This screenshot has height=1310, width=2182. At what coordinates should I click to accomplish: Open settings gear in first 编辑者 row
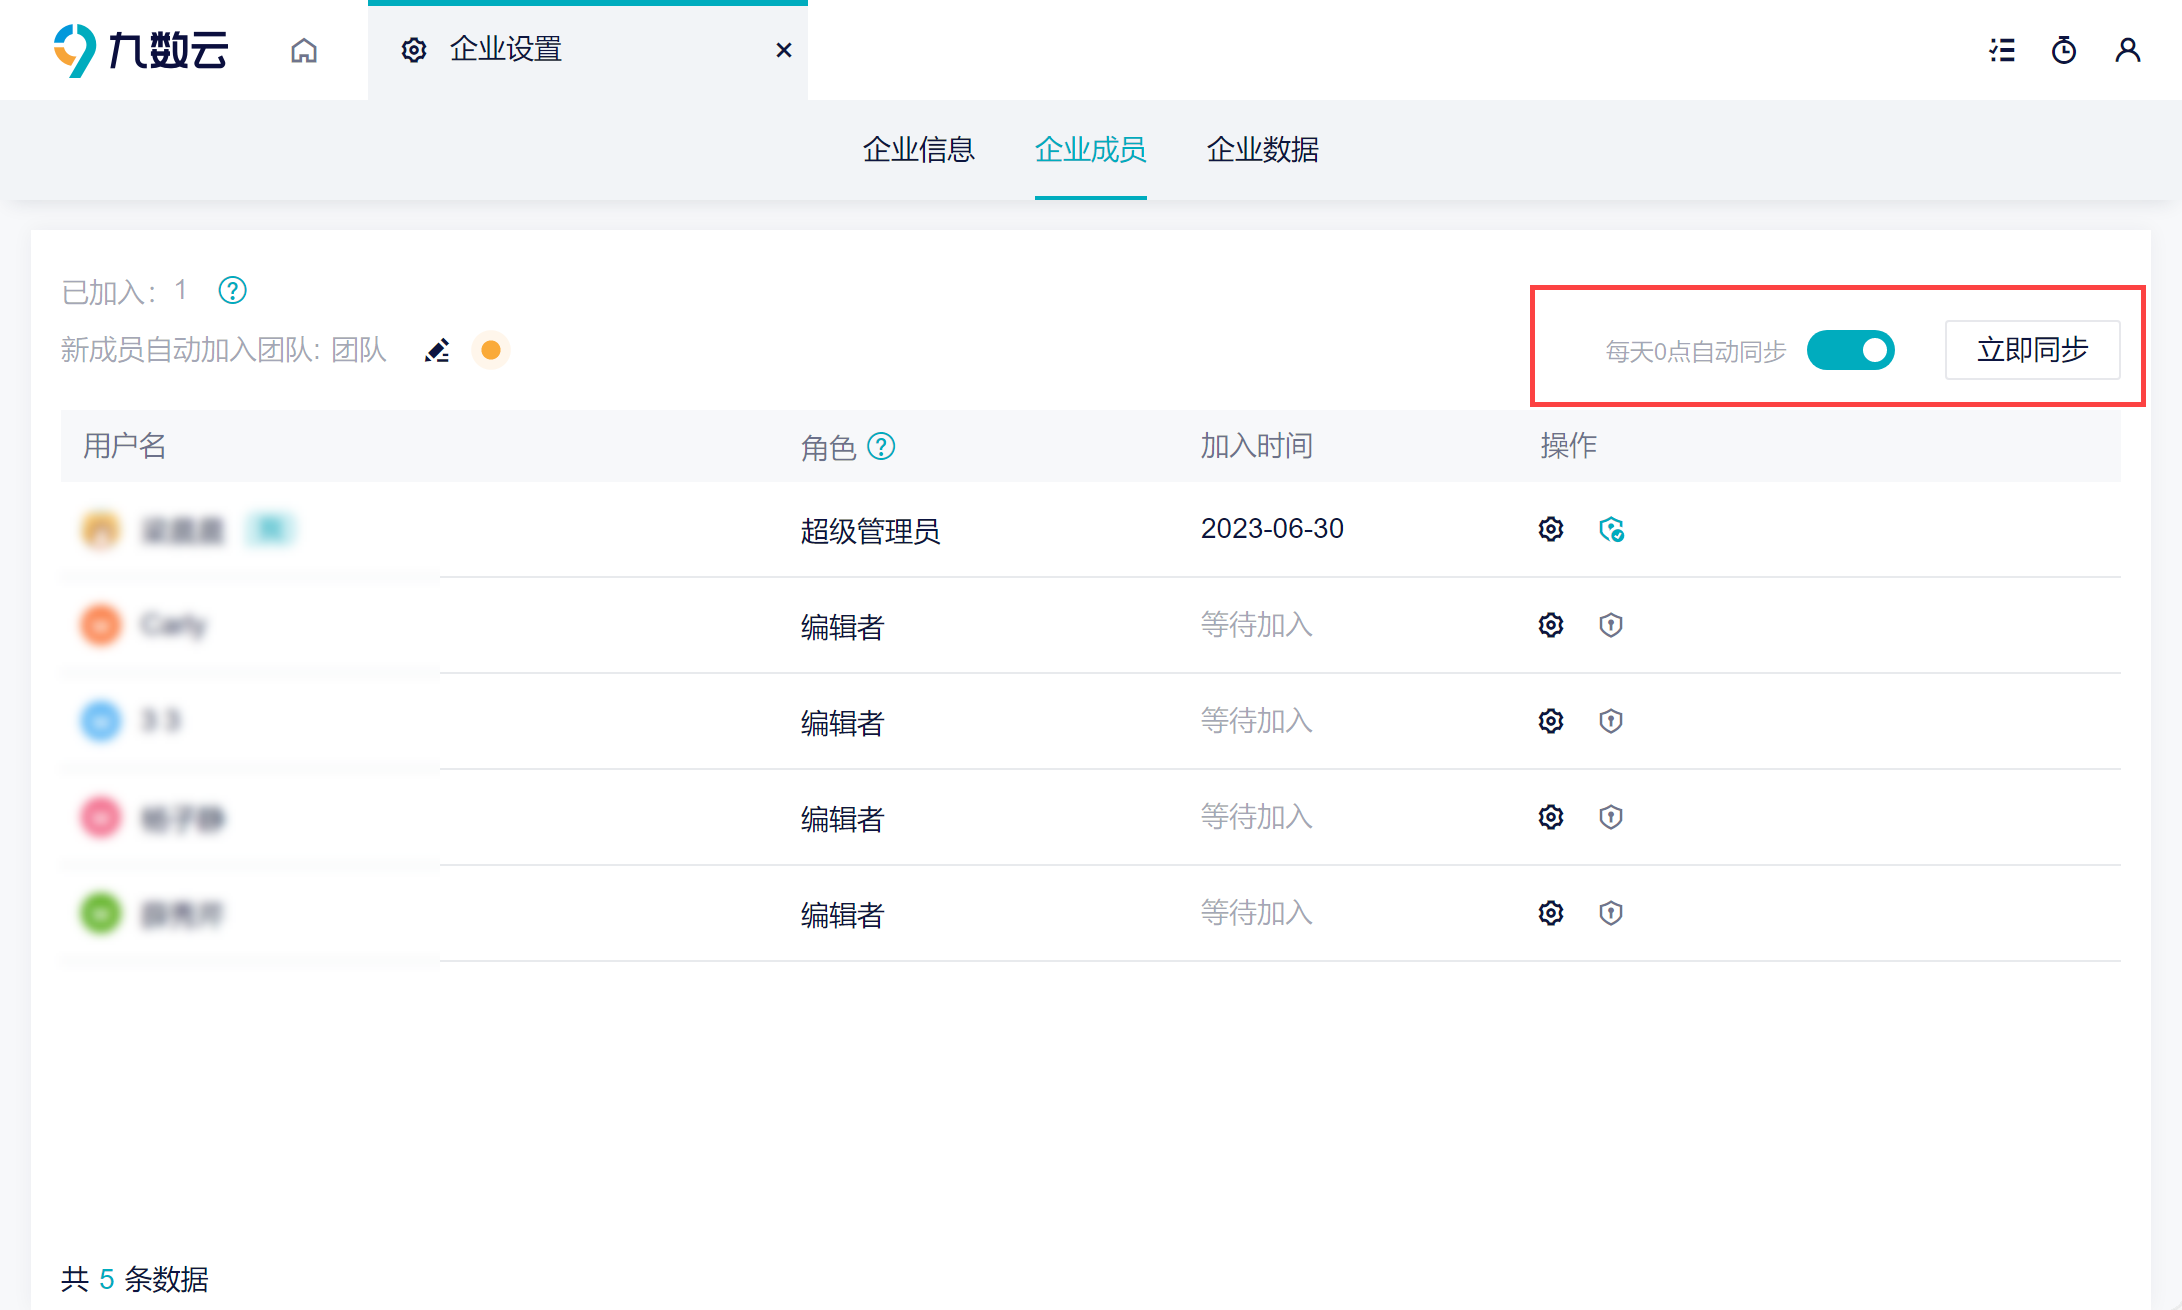[x=1551, y=625]
